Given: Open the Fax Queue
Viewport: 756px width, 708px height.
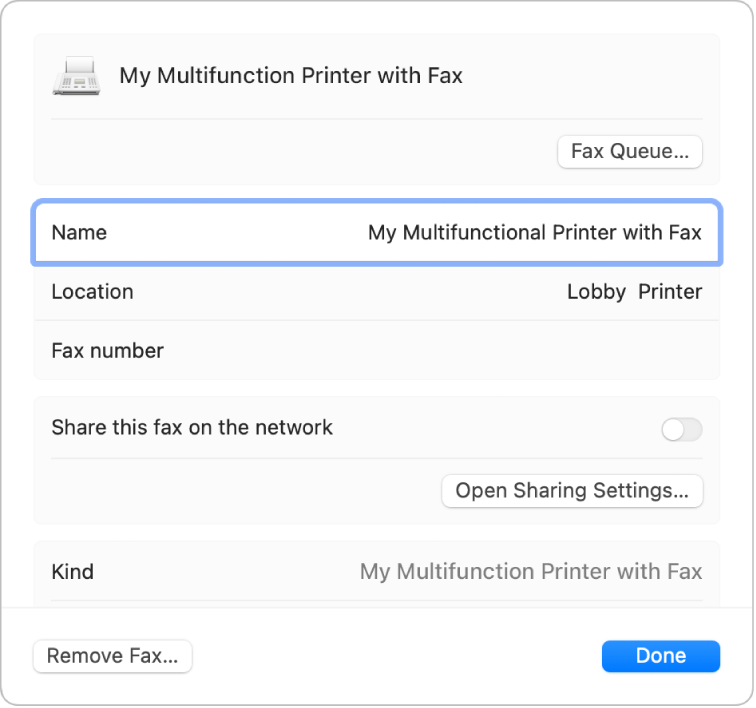Looking at the screenshot, I should [629, 152].
